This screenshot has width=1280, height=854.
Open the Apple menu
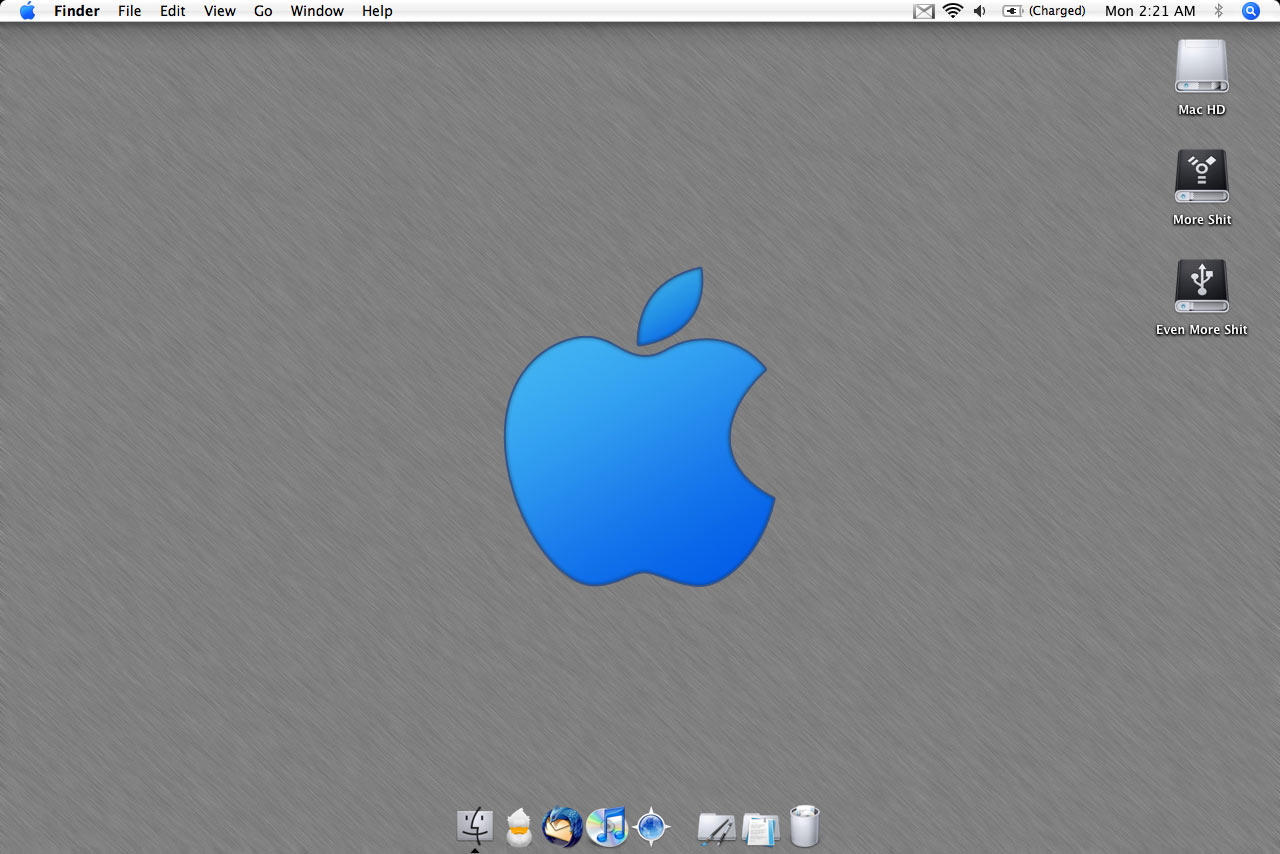pos(27,11)
